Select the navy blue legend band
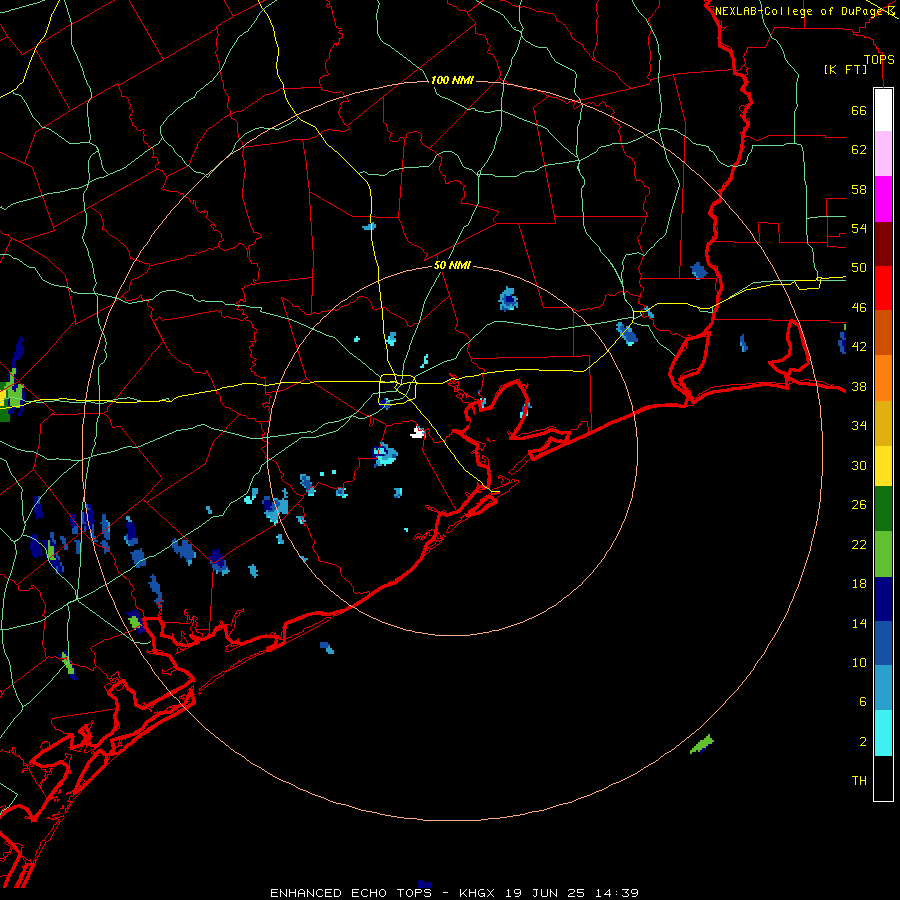Viewport: 900px width, 900px height. click(883, 599)
